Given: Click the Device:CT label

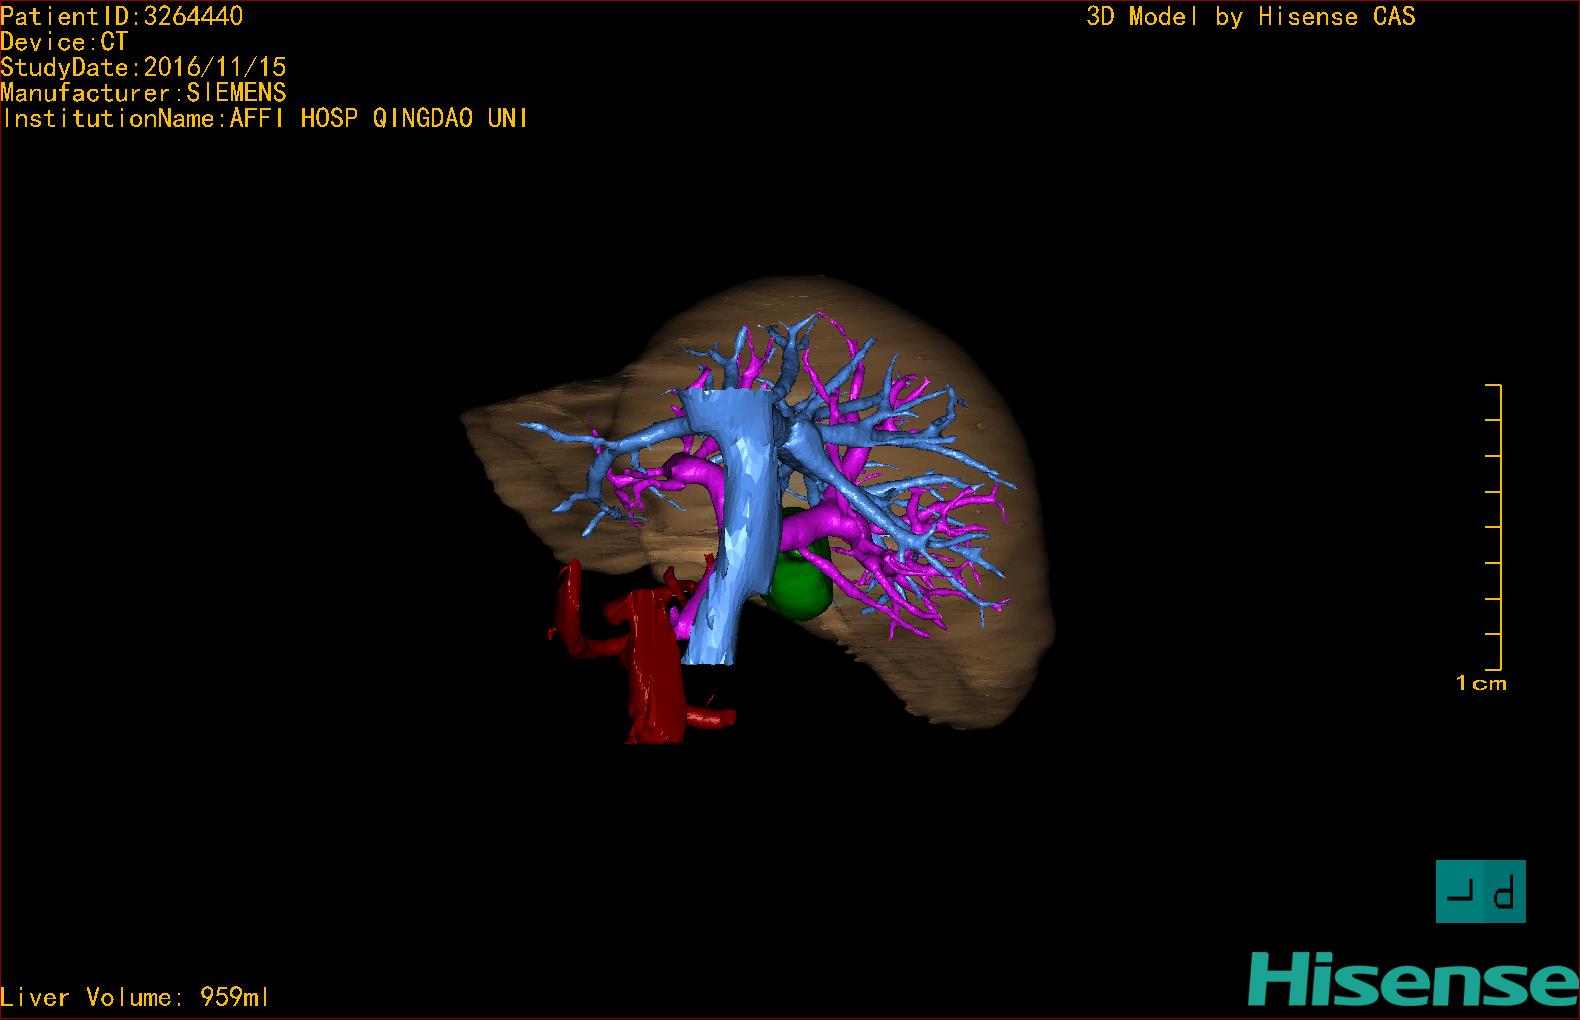Looking at the screenshot, I should [x=64, y=42].
